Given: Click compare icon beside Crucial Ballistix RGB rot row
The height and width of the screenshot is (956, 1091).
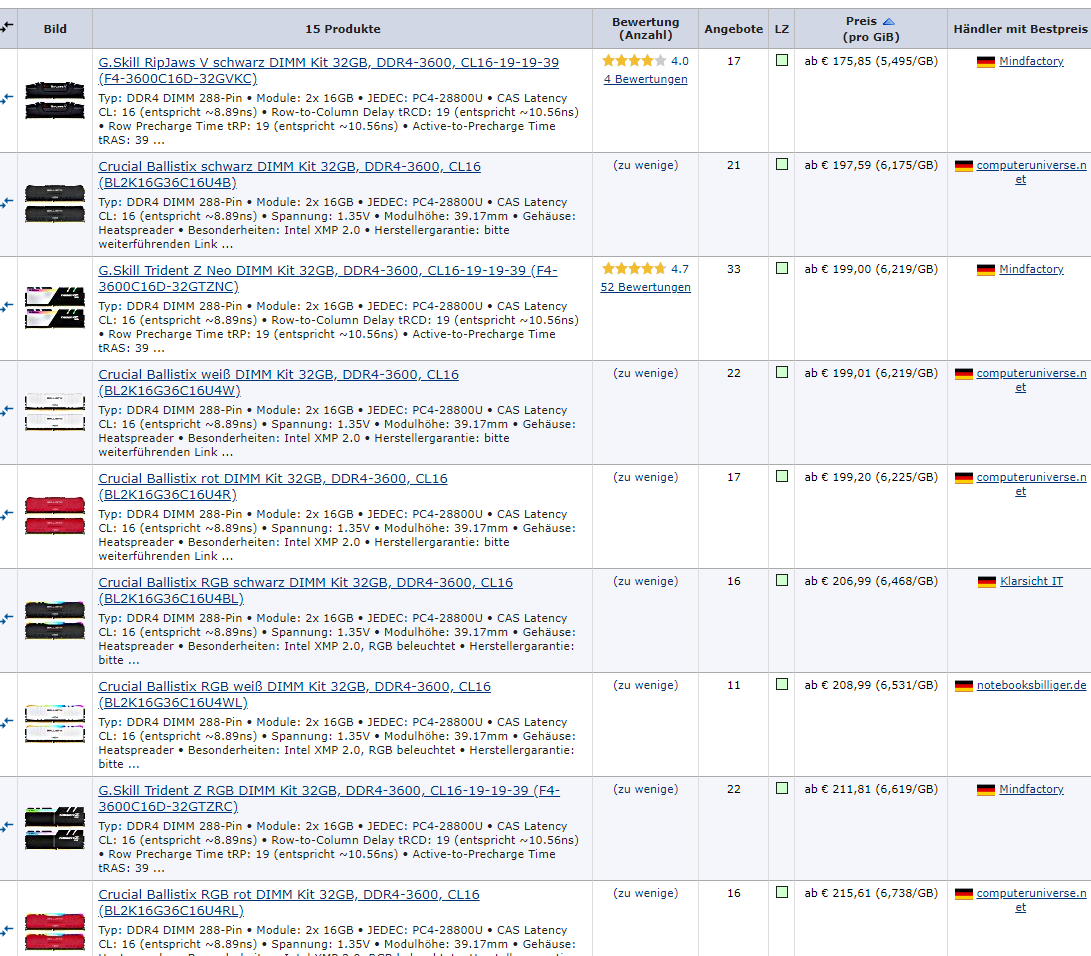Looking at the screenshot, I should coord(6,931).
